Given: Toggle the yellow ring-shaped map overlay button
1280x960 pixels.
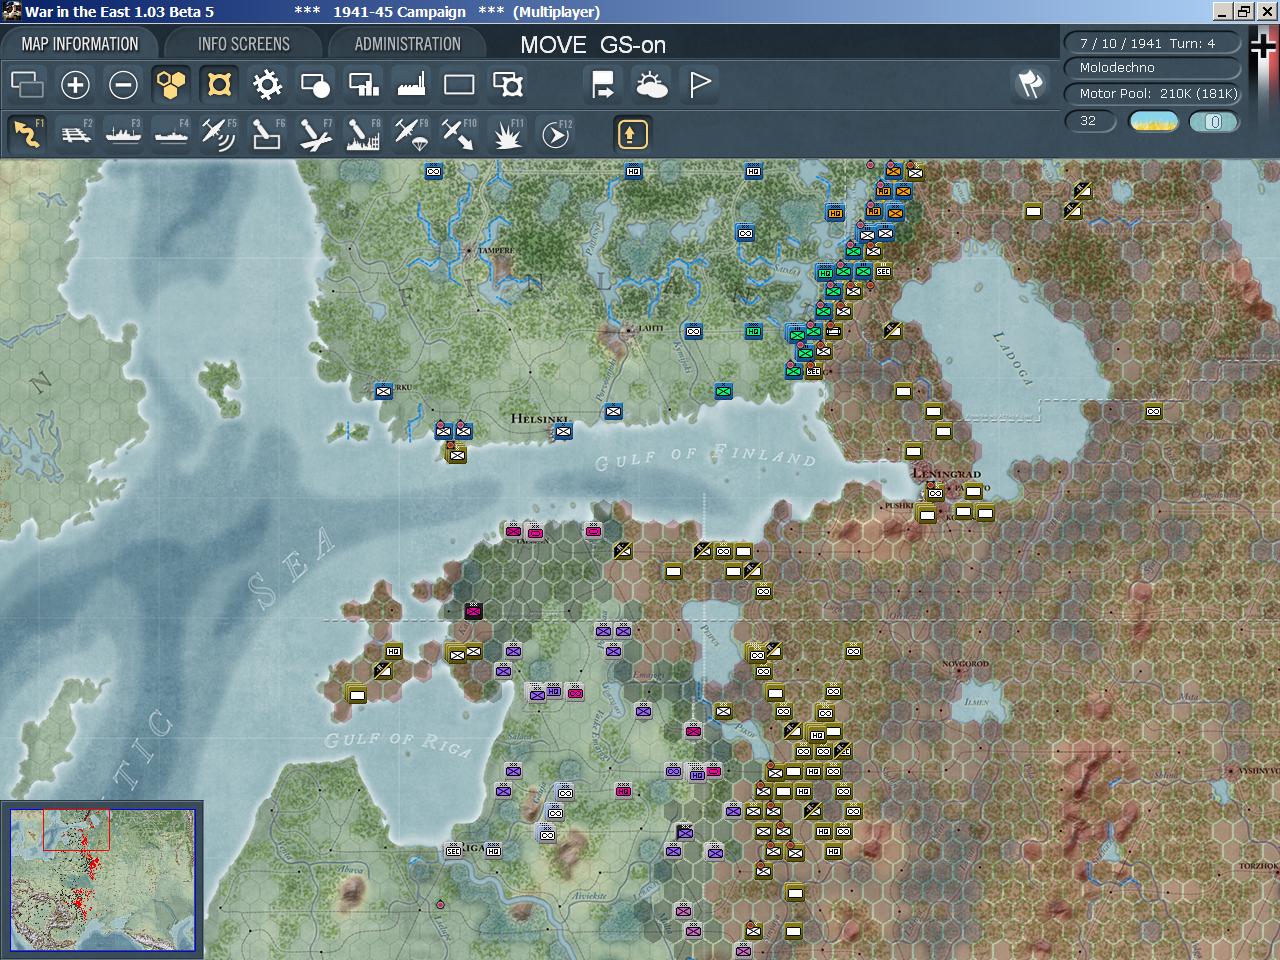Looking at the screenshot, I should [219, 85].
